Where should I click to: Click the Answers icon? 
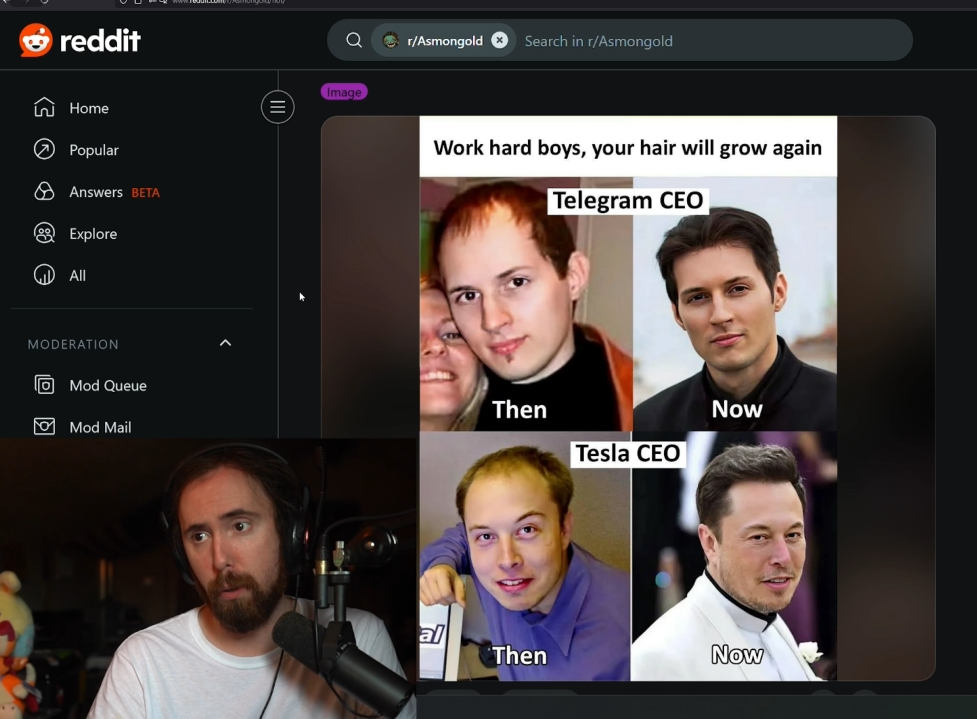44,191
